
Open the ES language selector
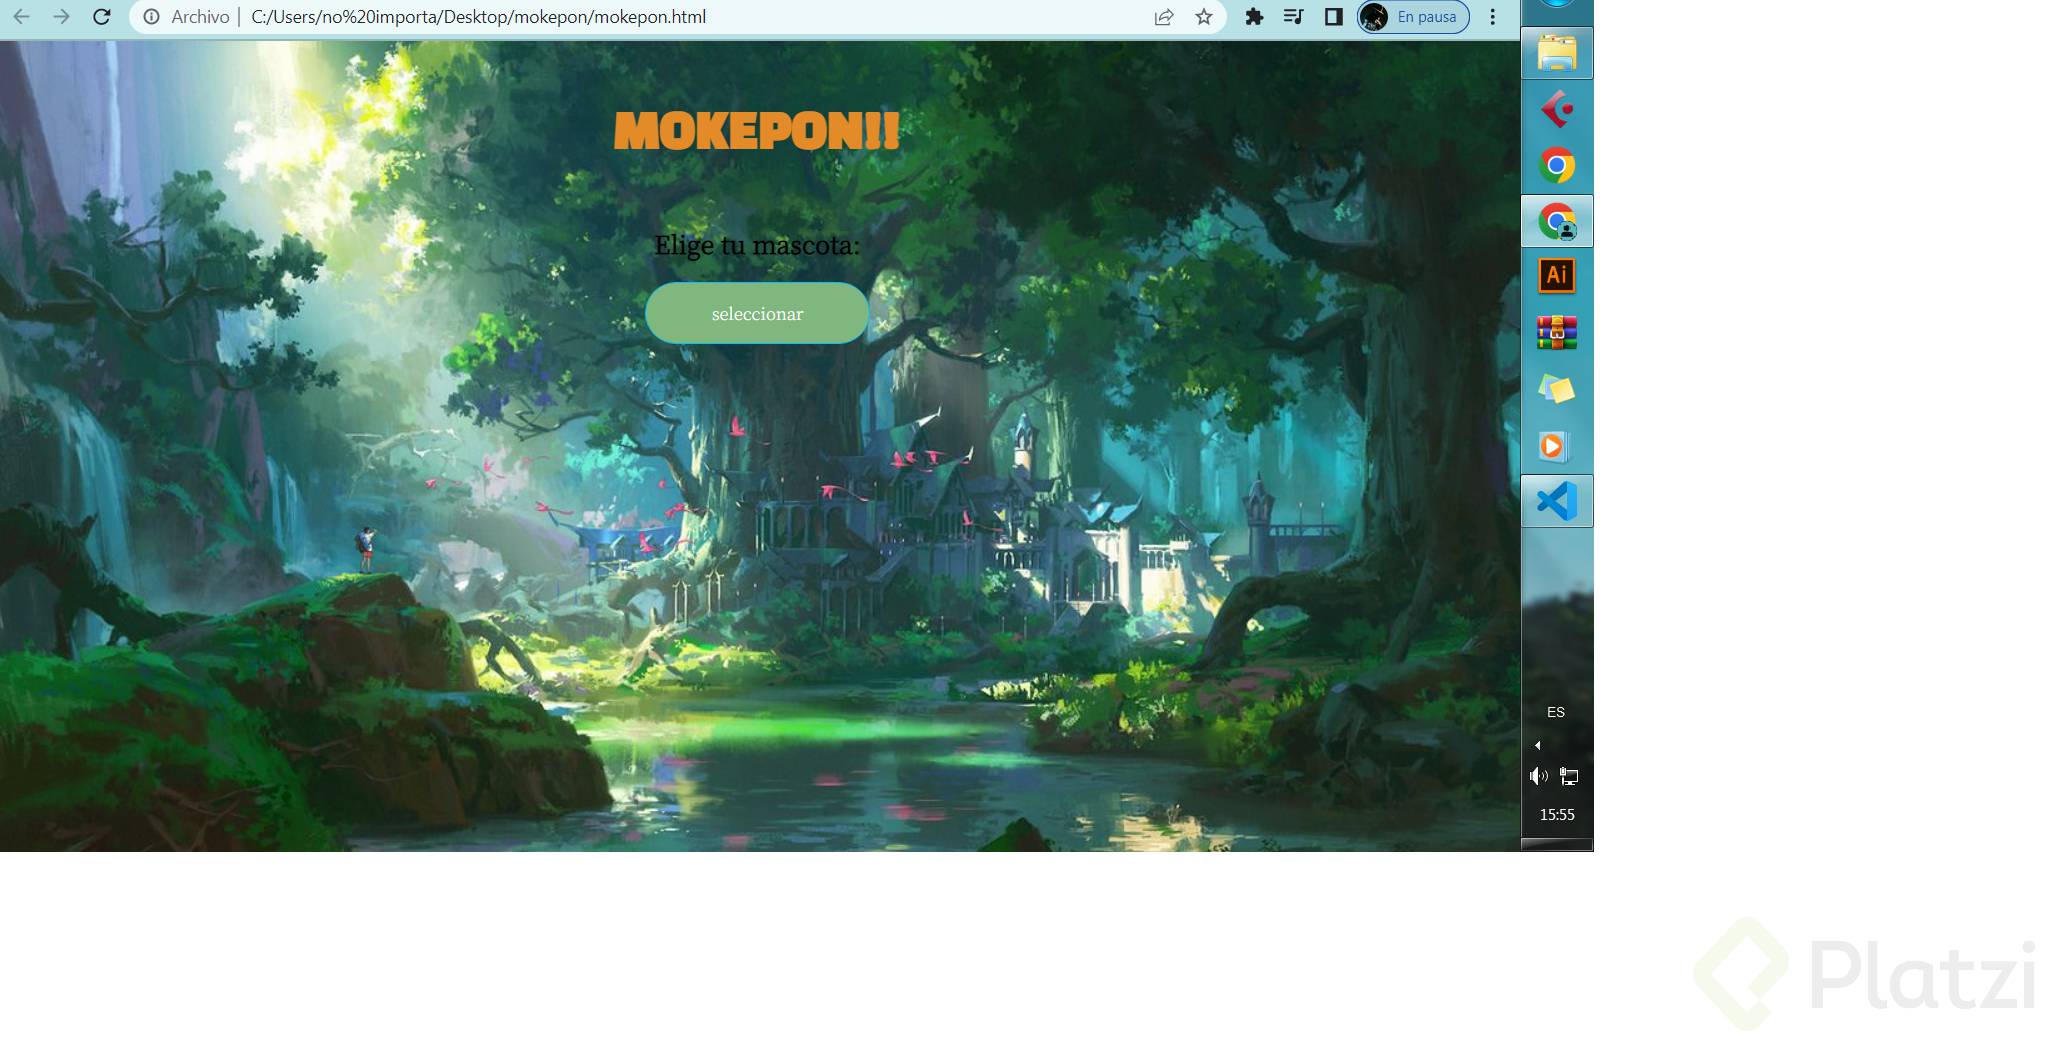(1556, 712)
